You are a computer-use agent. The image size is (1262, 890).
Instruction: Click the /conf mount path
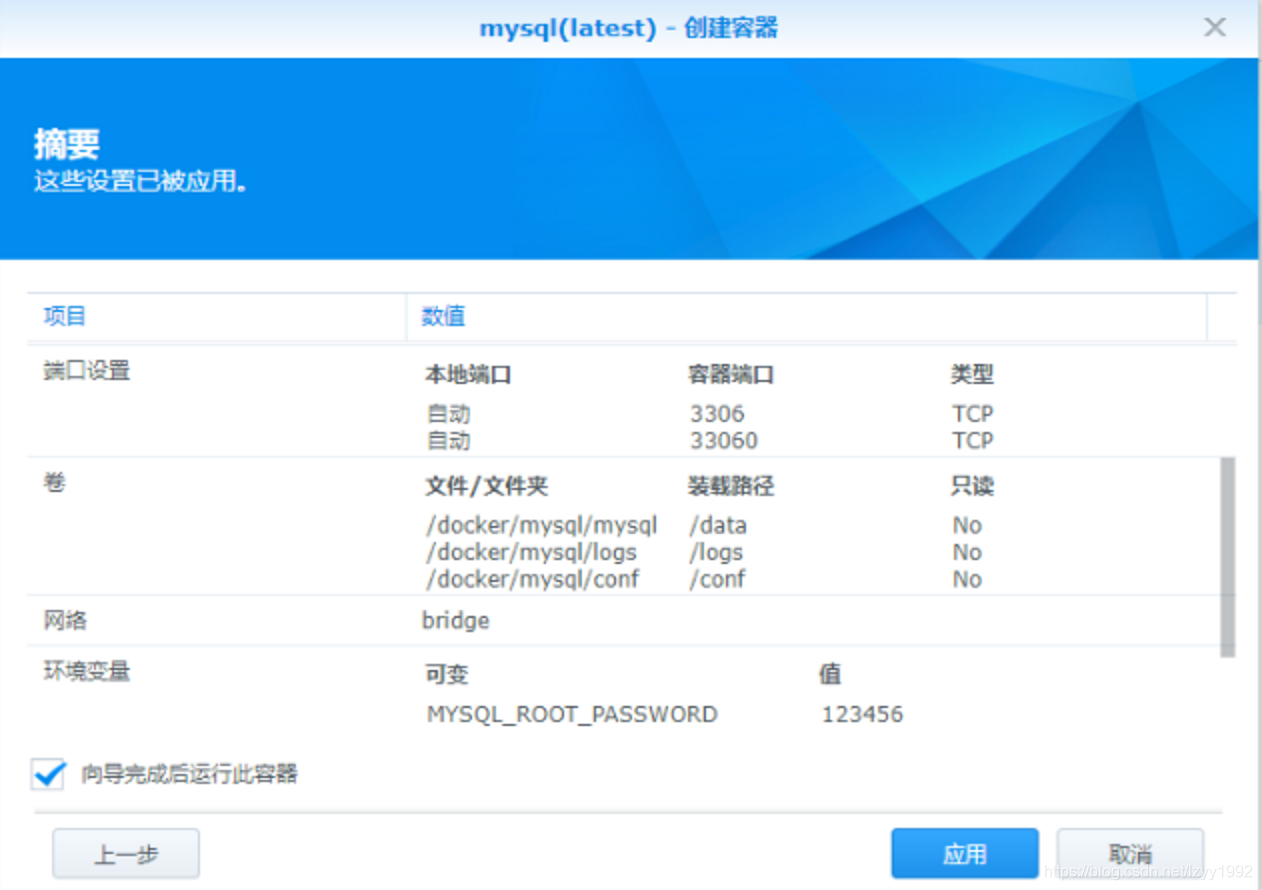coord(717,579)
